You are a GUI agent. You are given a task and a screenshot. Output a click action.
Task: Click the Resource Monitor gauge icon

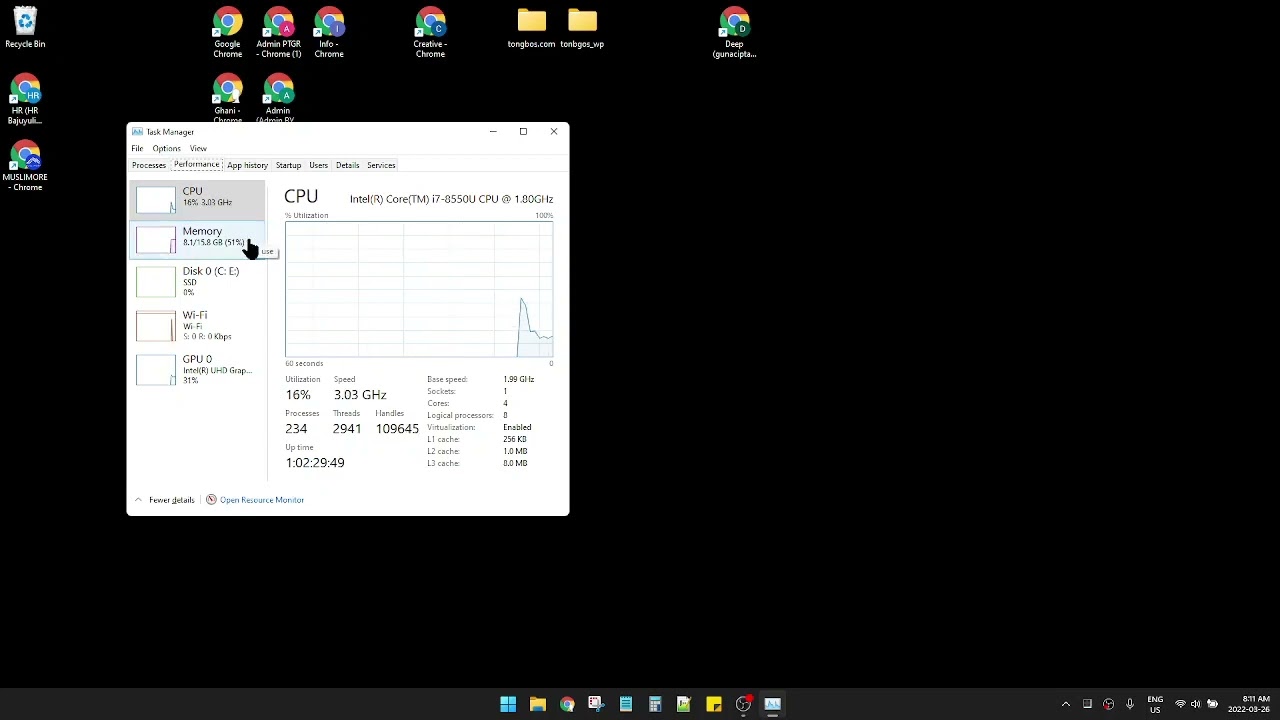pos(211,500)
